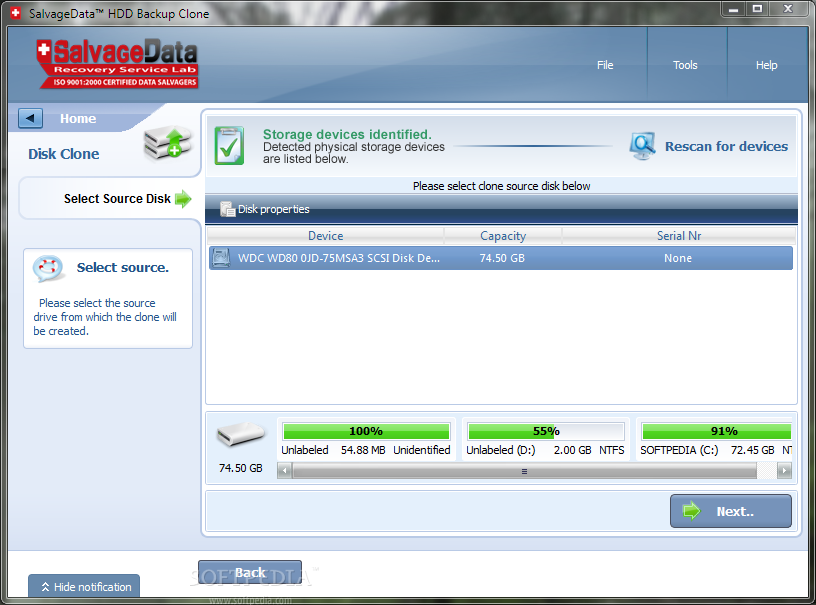Viewport: 816px width, 605px height.
Task: Click Hide notification button
Action: click(x=84, y=587)
